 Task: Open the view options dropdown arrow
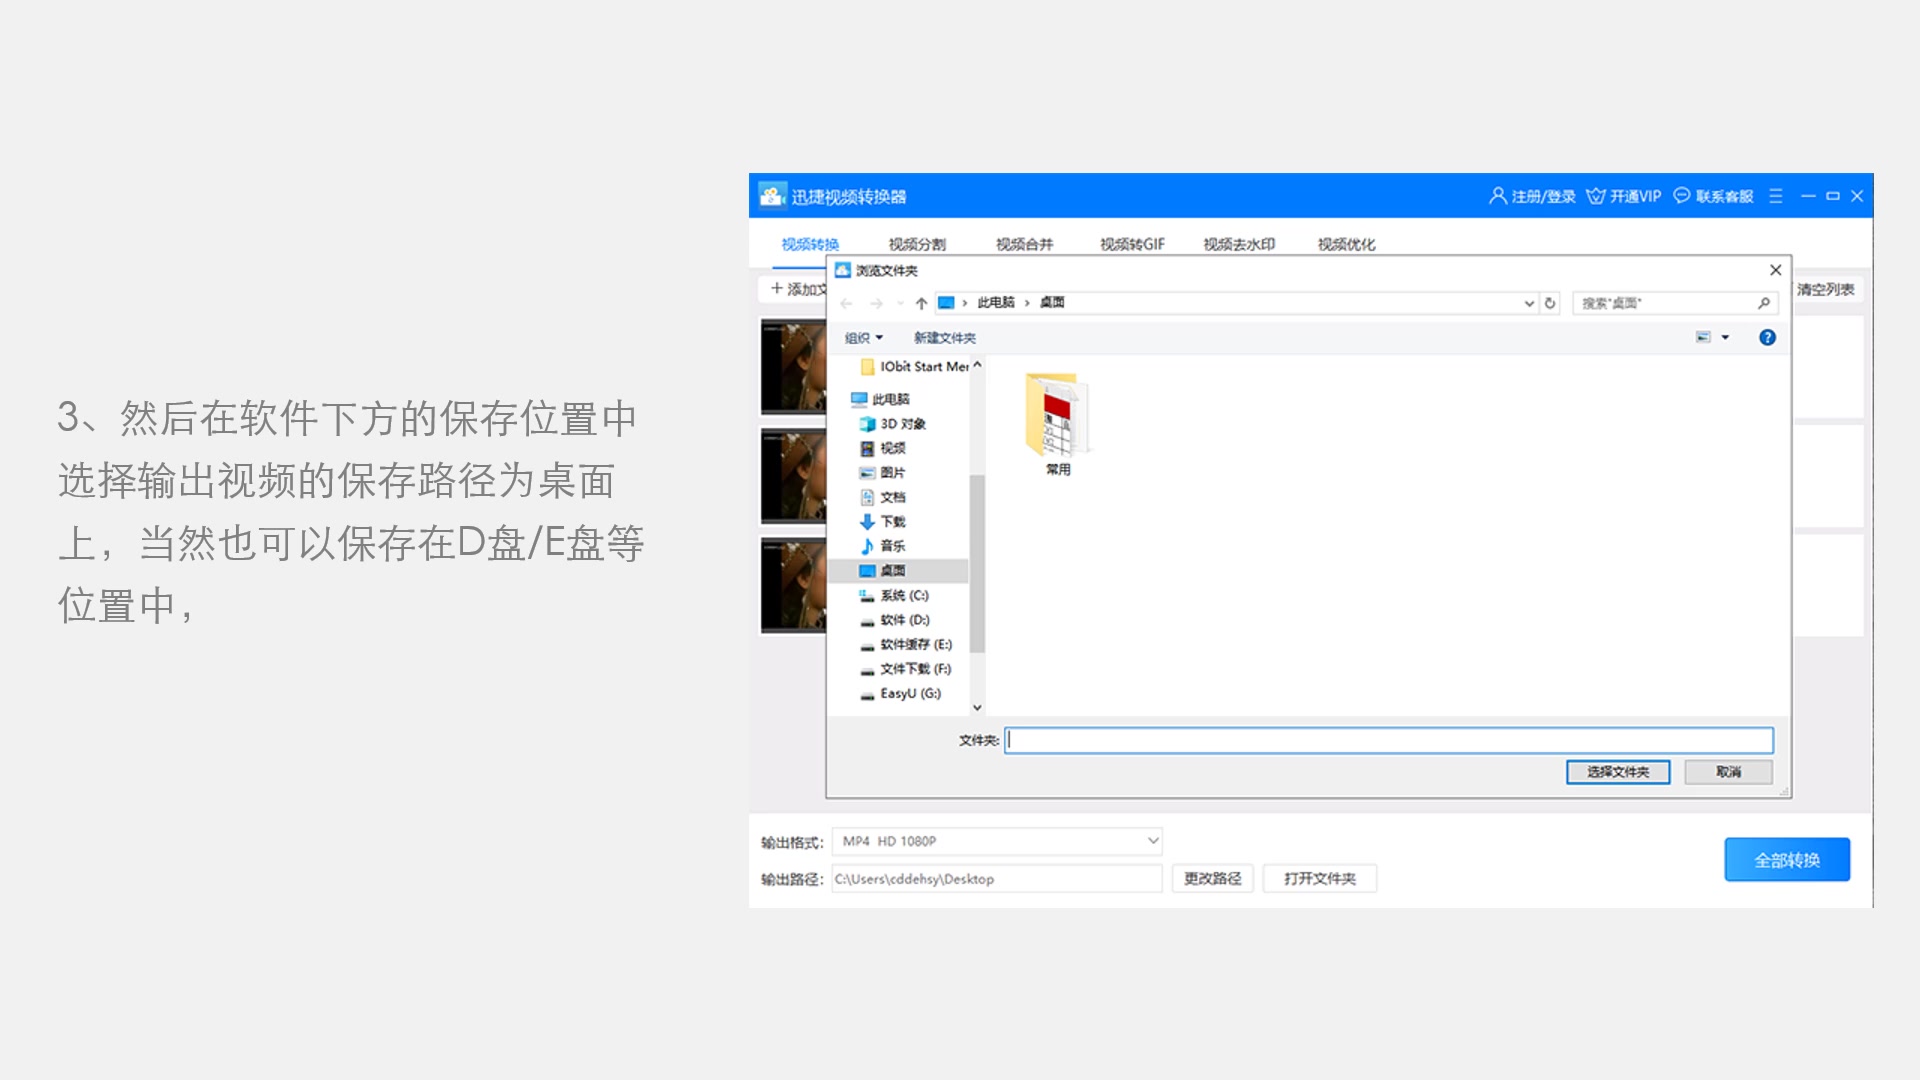click(x=1725, y=338)
